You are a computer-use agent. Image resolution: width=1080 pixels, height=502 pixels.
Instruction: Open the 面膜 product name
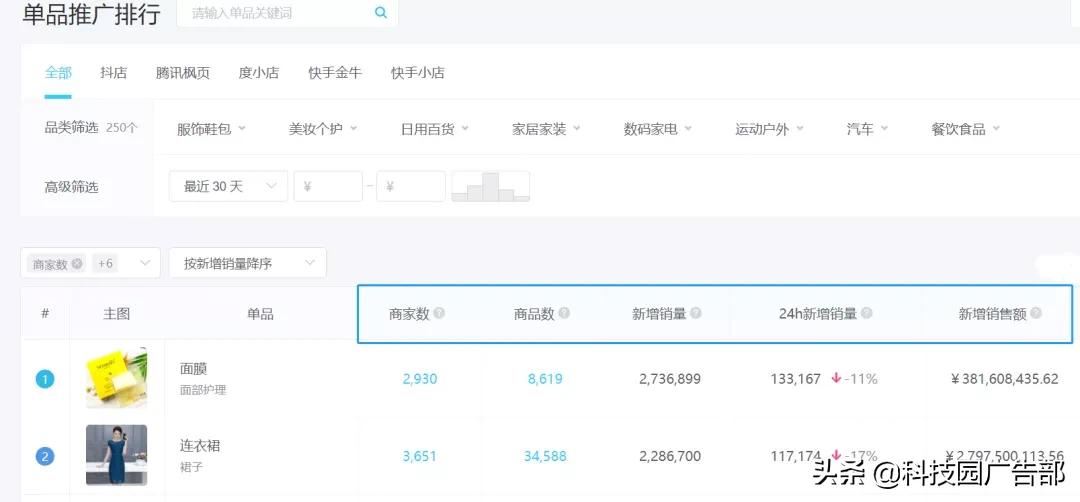[194, 369]
